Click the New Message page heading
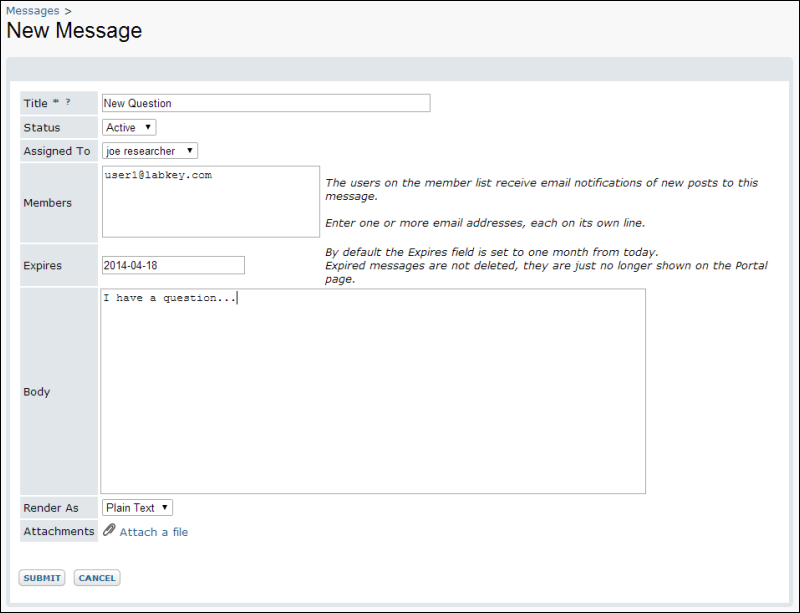 coord(74,31)
